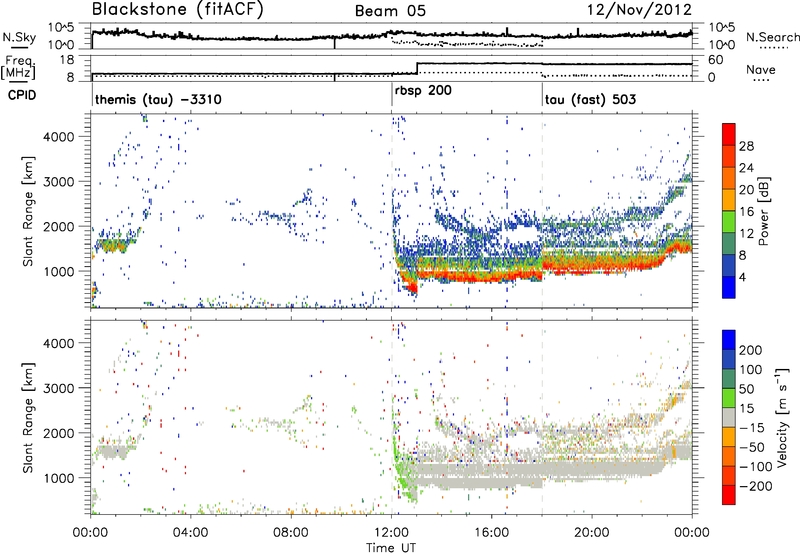The height and width of the screenshot is (554, 800).
Task: Click the '1000' tick on Velocity panel
Action: tap(59, 478)
